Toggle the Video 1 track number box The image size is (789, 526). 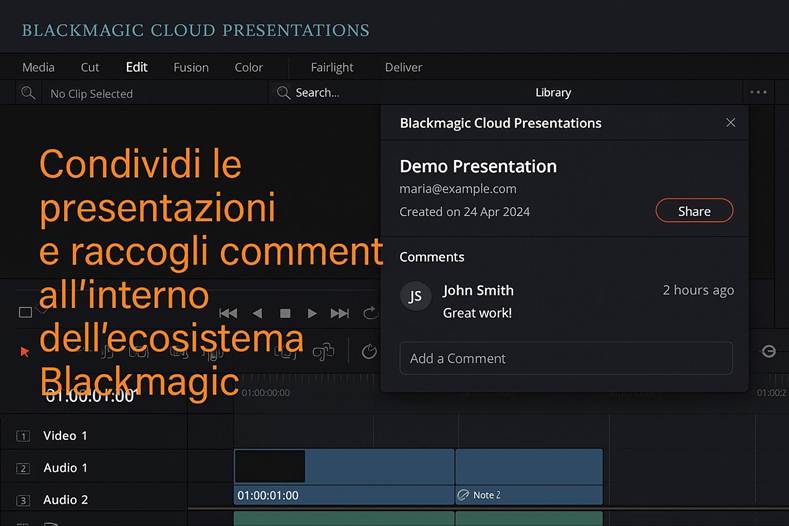tap(22, 436)
